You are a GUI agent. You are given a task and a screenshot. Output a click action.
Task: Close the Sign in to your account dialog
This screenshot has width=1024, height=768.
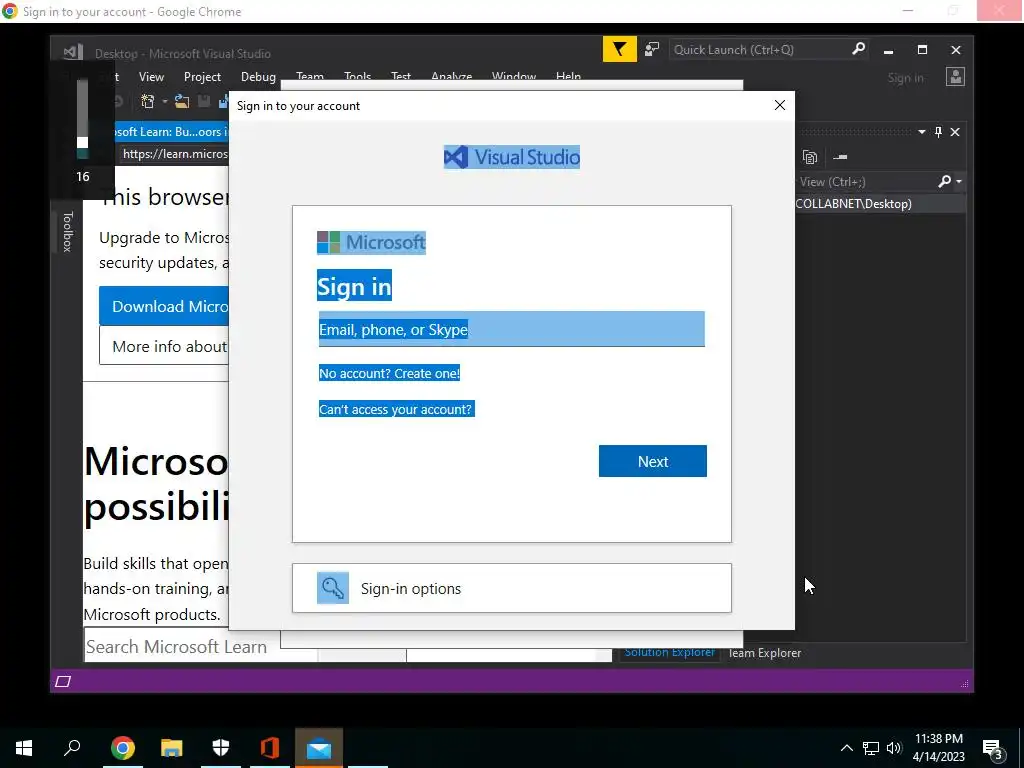click(x=780, y=105)
